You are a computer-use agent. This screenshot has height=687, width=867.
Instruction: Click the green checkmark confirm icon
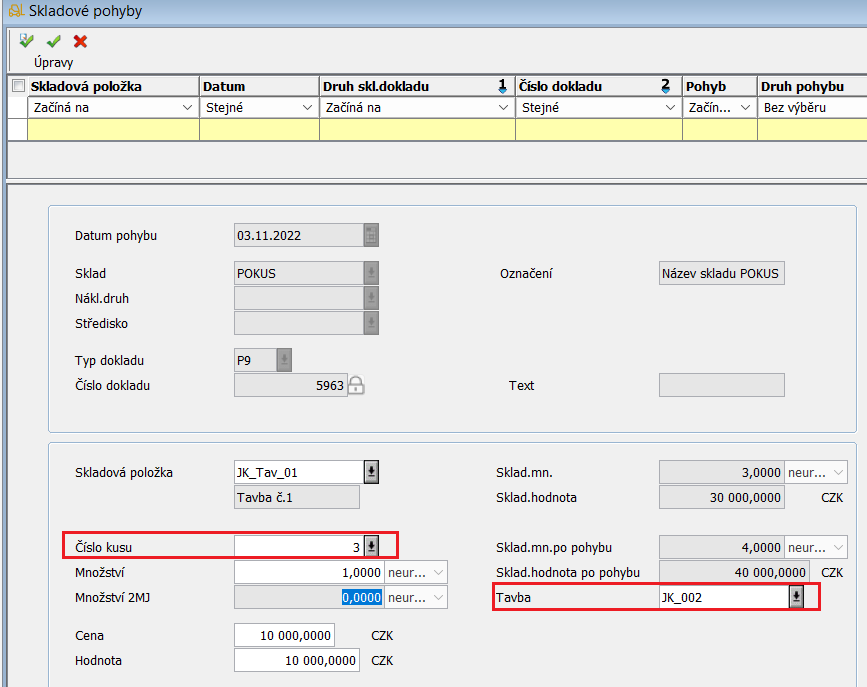[53, 42]
